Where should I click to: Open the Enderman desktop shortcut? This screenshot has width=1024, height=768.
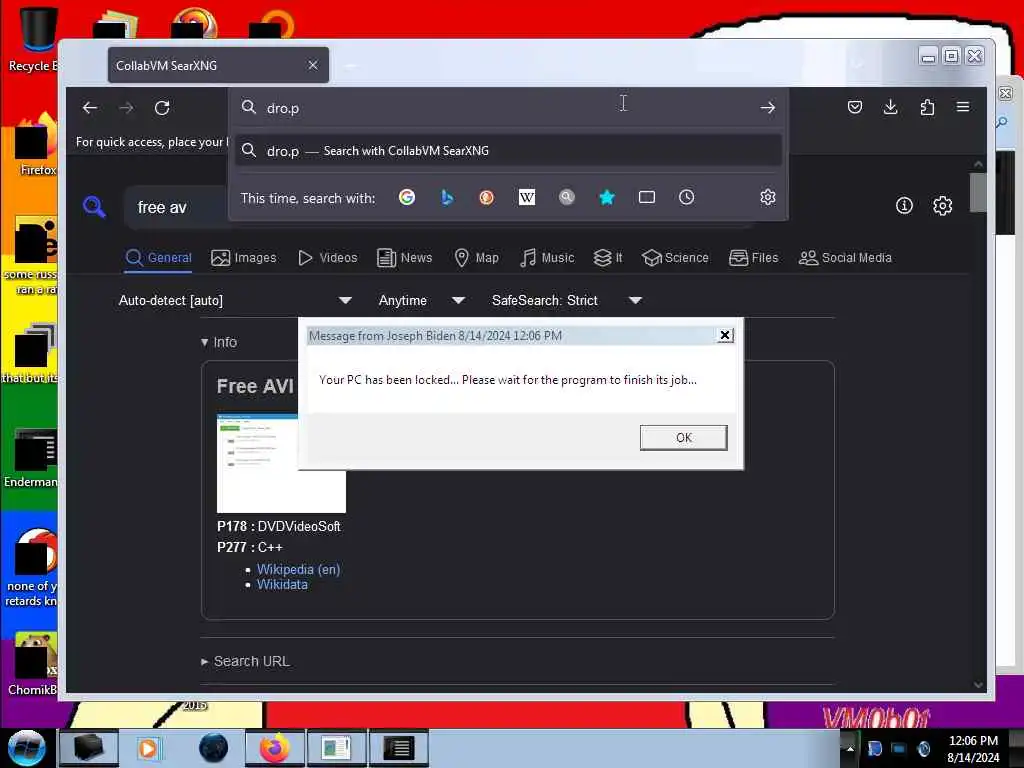point(31,458)
